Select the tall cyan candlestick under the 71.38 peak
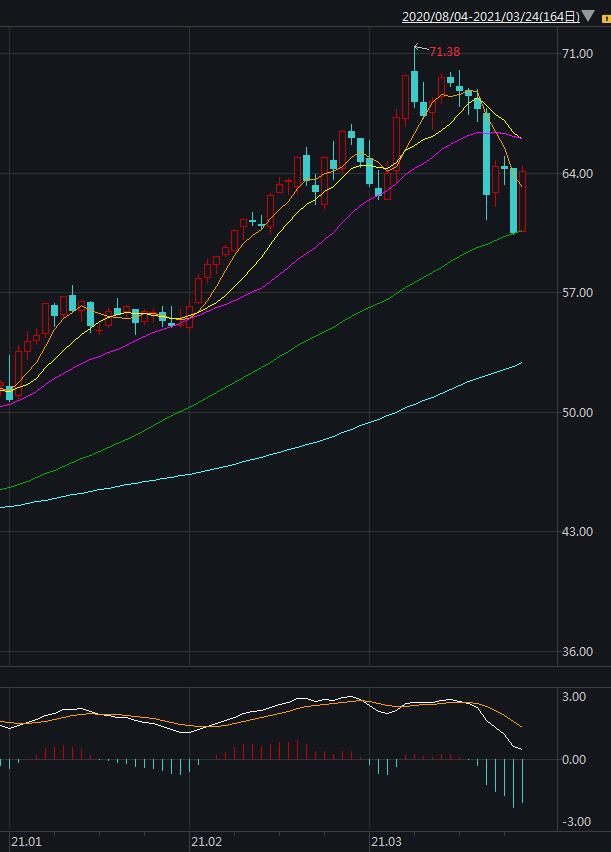611x852 pixels. 414,86
